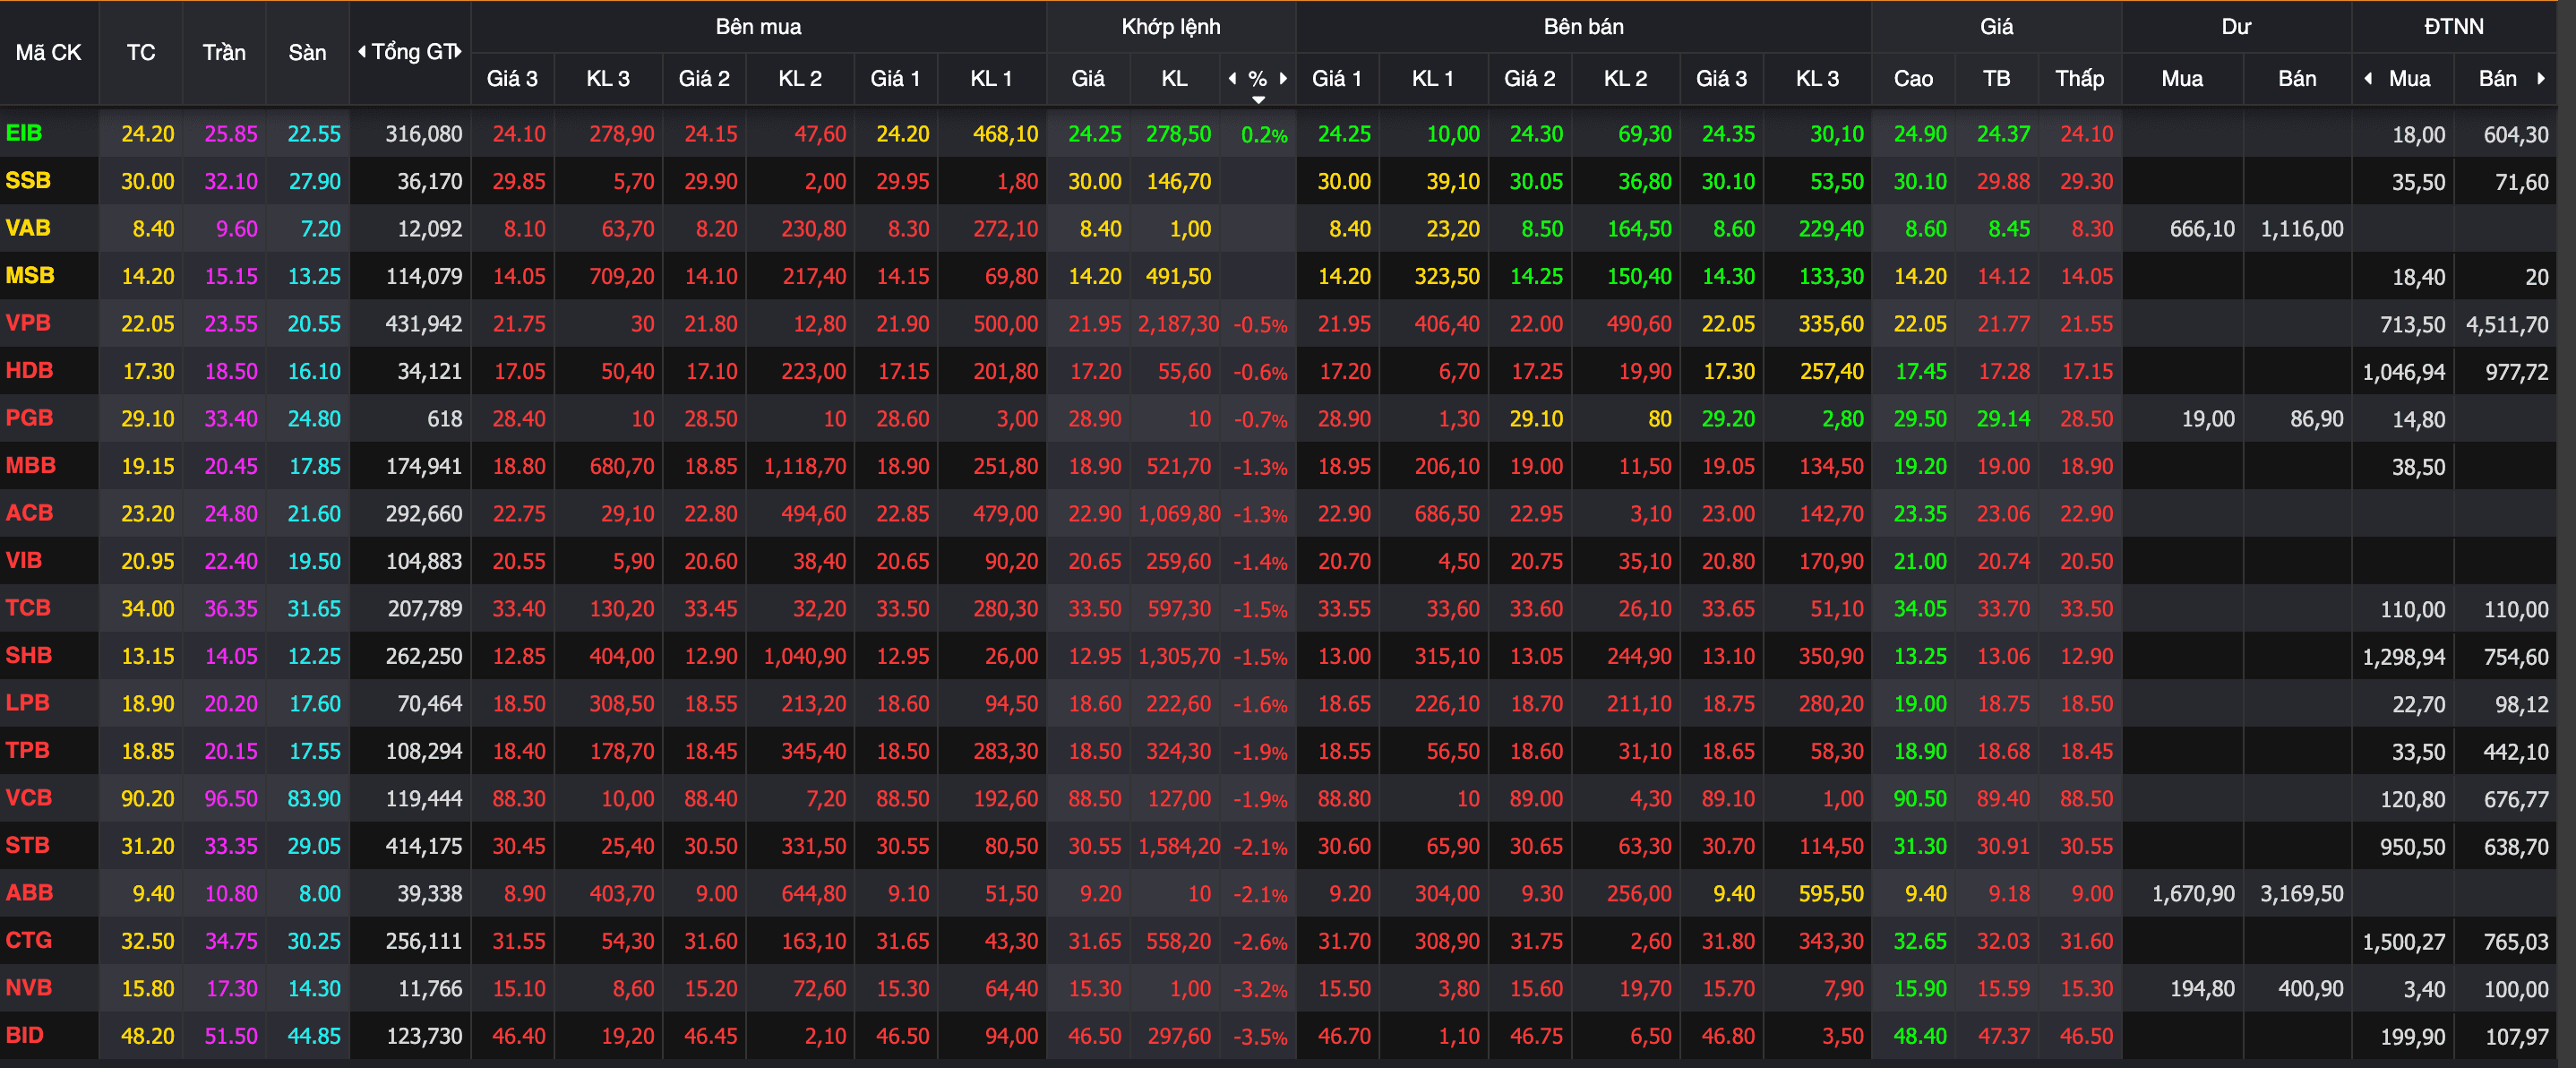Click the right arrow beside Tổng GT
2576x1068 pixels.
[x=458, y=52]
